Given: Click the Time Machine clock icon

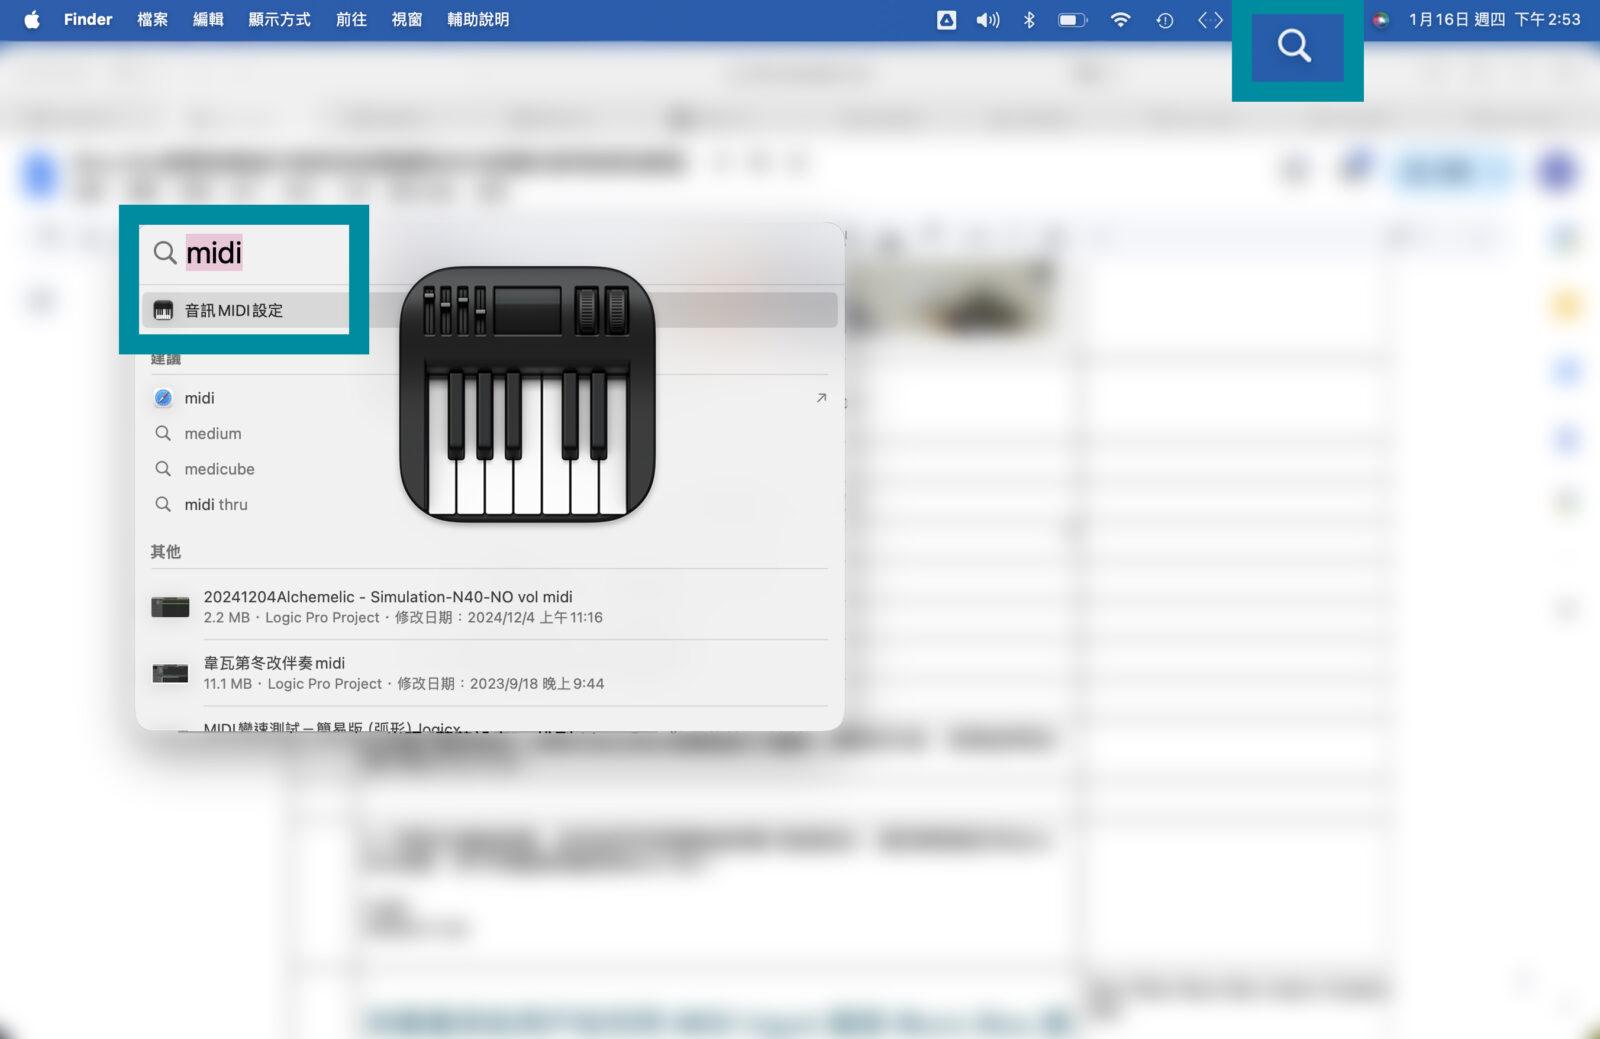Looking at the screenshot, I should [x=1164, y=20].
